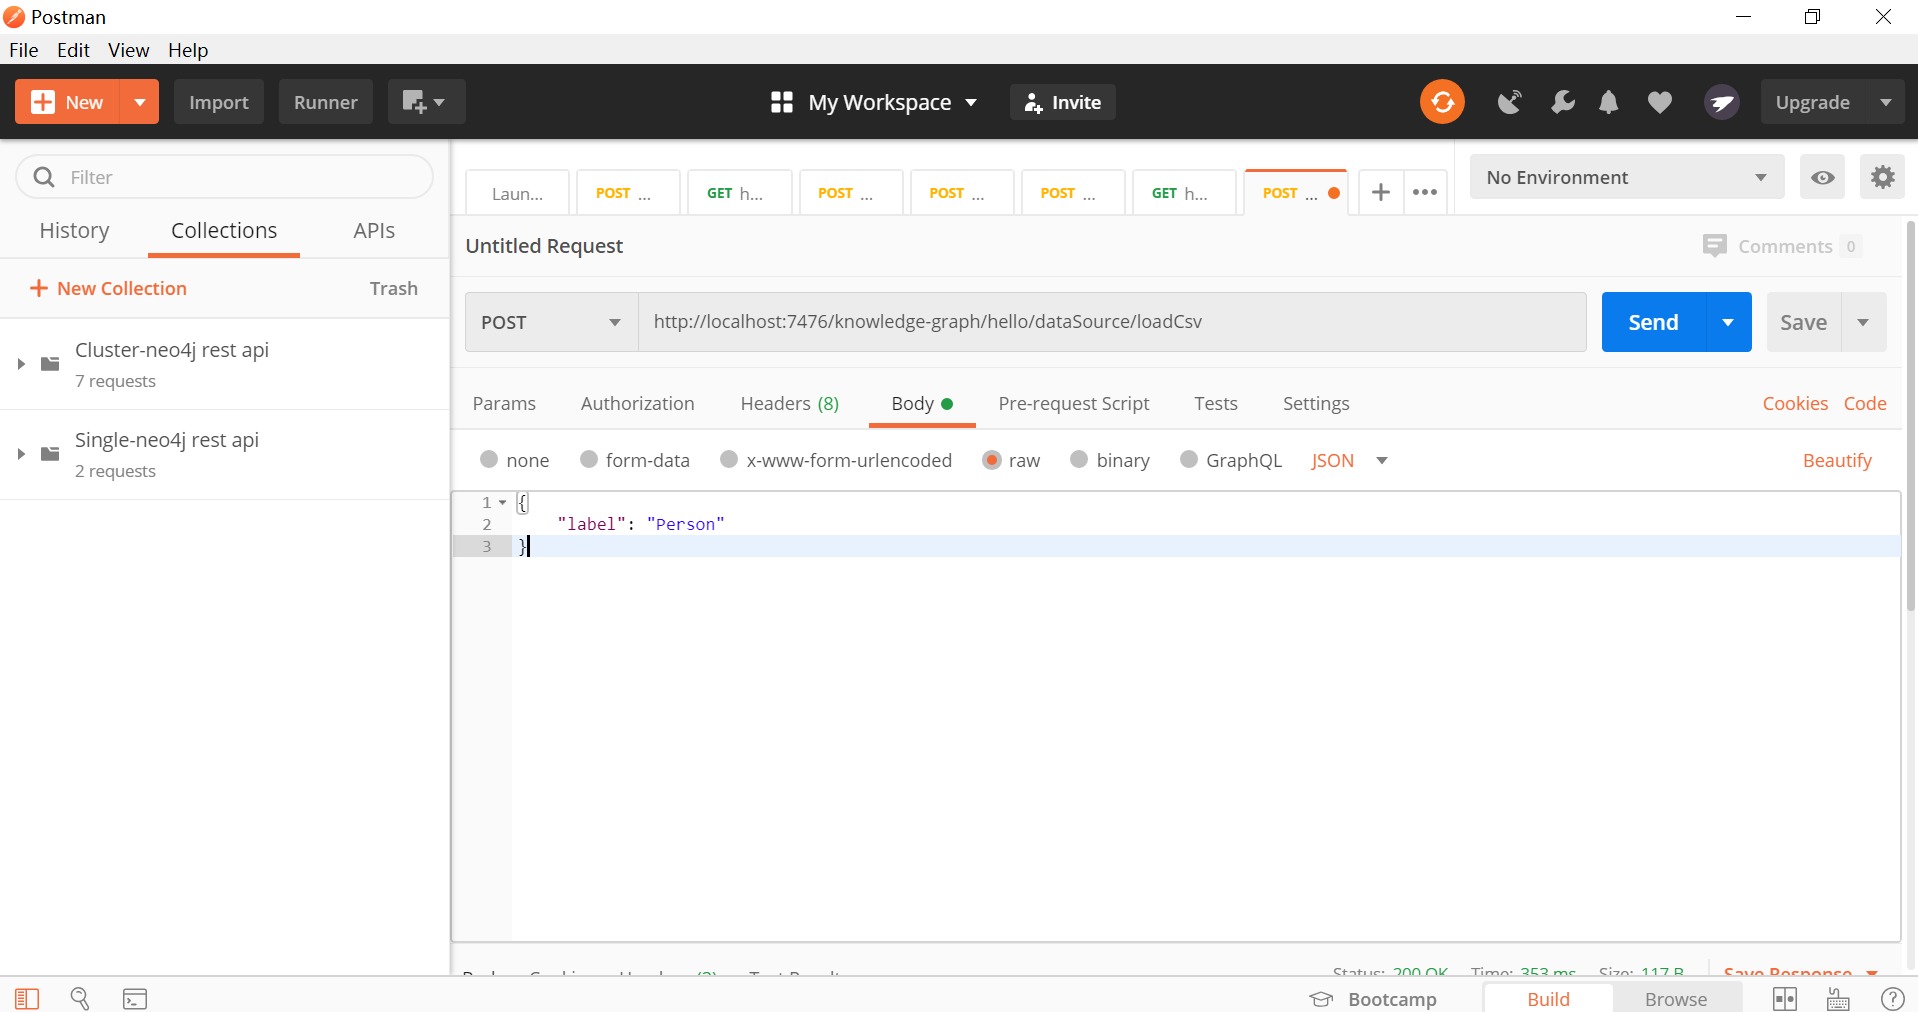Switch to the APIs tab
This screenshot has width=1918, height=1012.
click(374, 230)
